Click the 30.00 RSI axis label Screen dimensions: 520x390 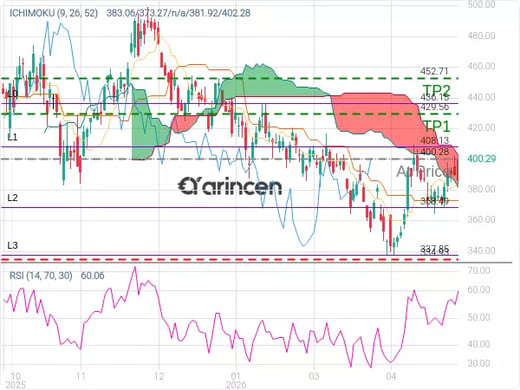pyautogui.click(x=479, y=363)
